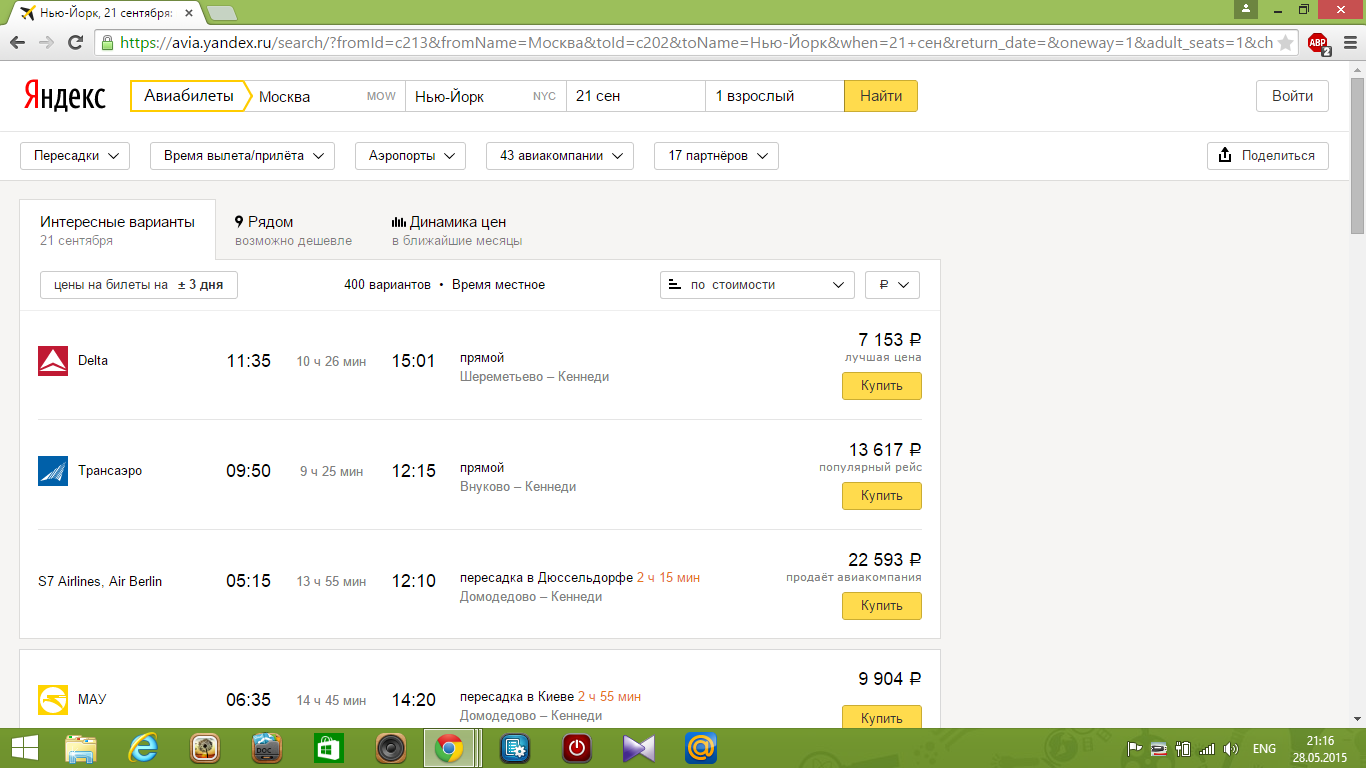Bookmark the page with star icon
The height and width of the screenshot is (768, 1366).
1285,43
